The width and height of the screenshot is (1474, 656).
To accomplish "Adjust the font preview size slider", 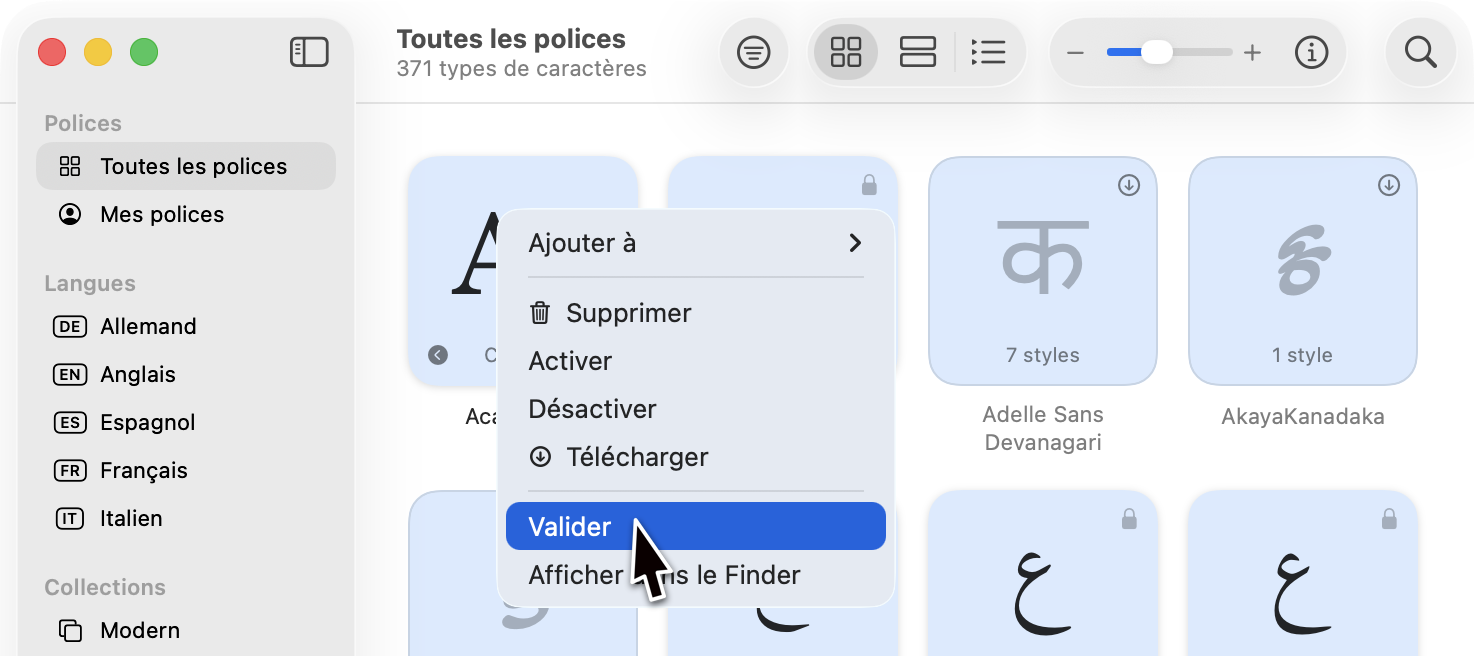I will [x=1157, y=52].
